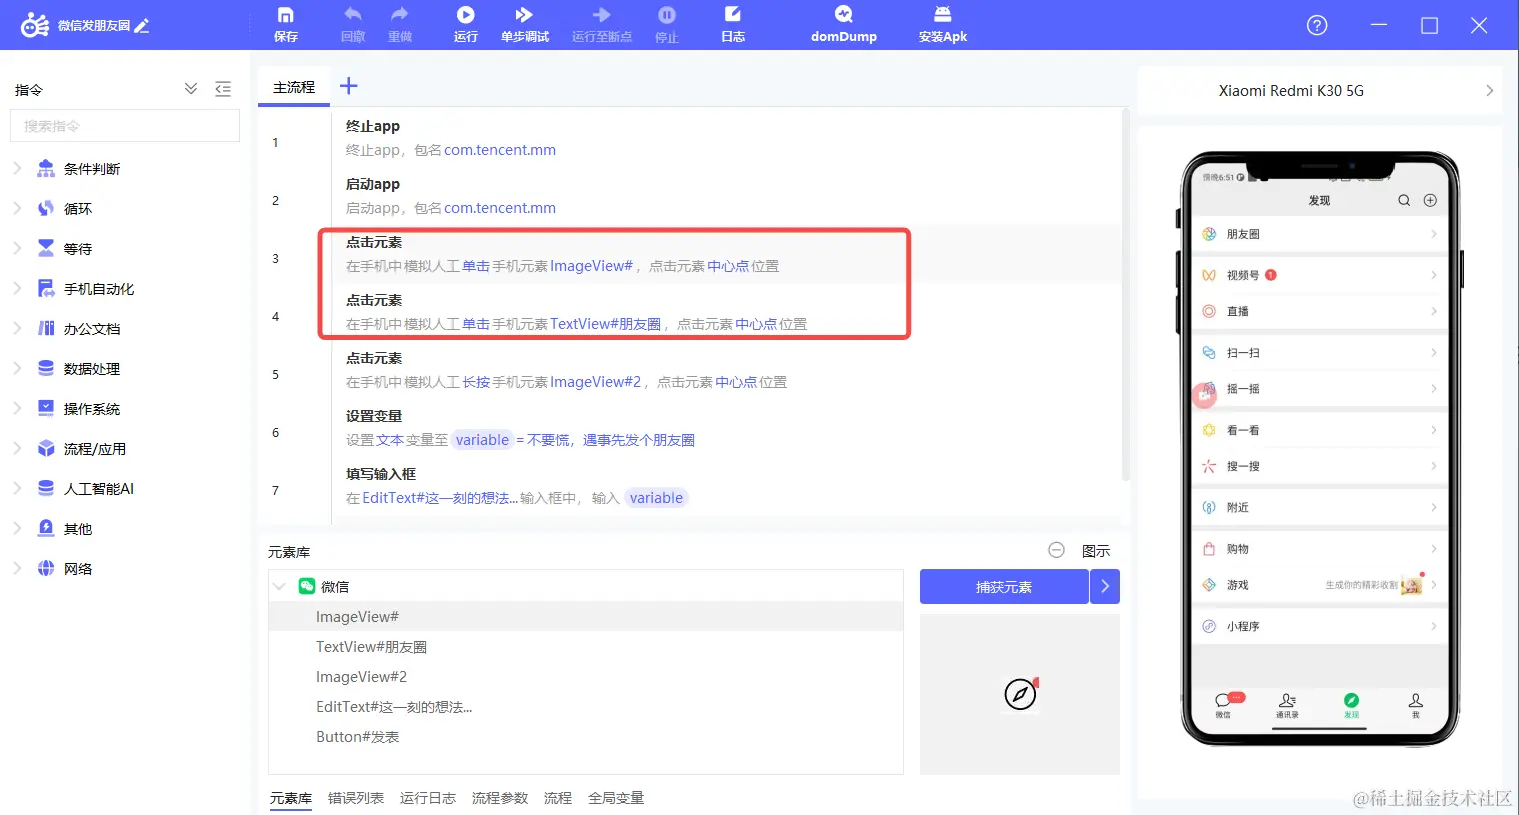This screenshot has height=815, width=1519.
Task: Expand the Xiaomi Redmi K30 5G device arrow
Action: point(1490,91)
